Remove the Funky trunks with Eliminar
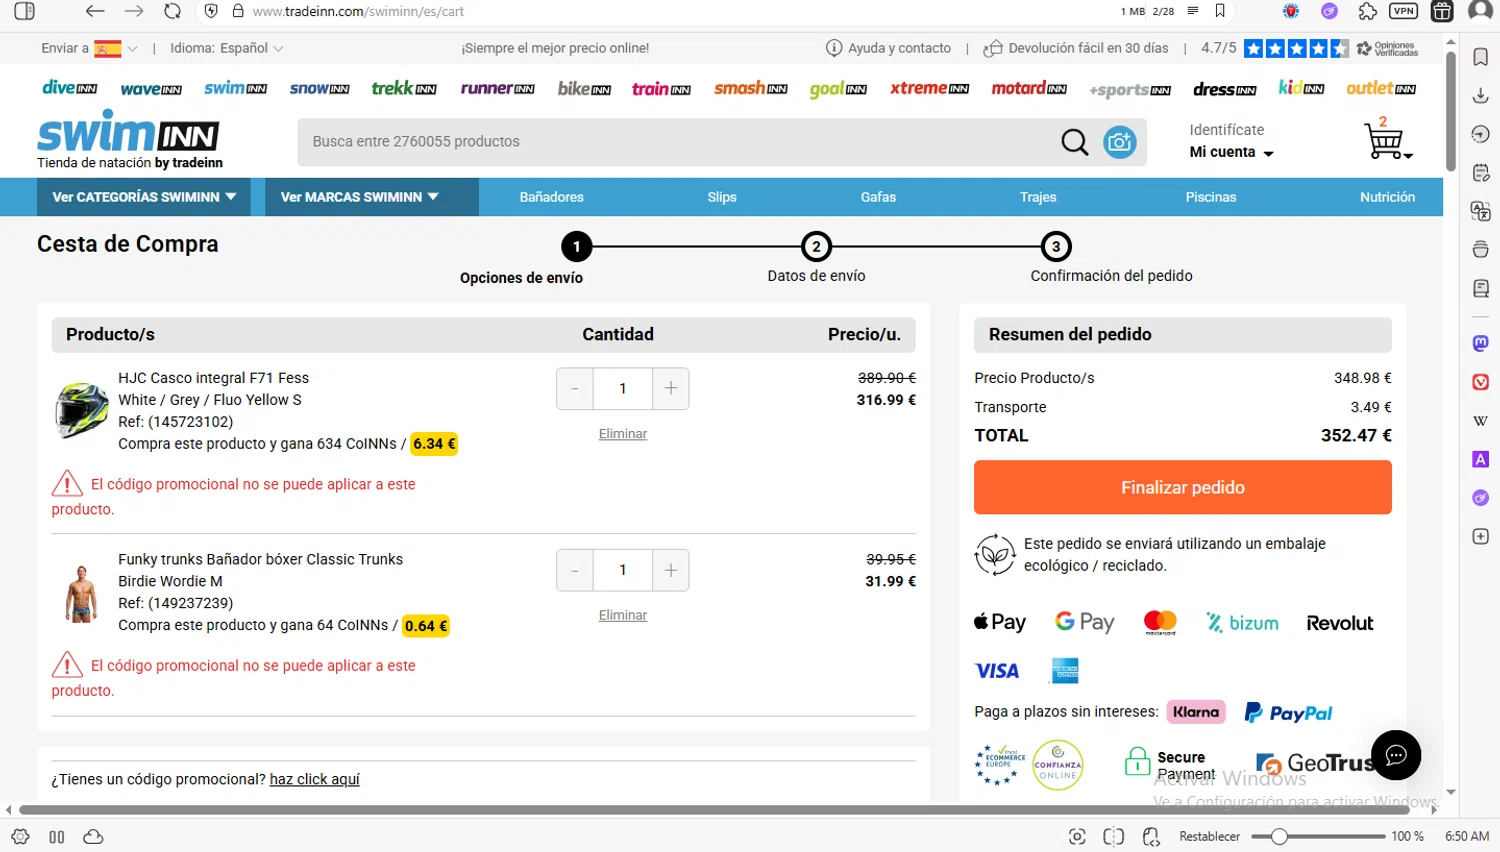 coord(623,615)
